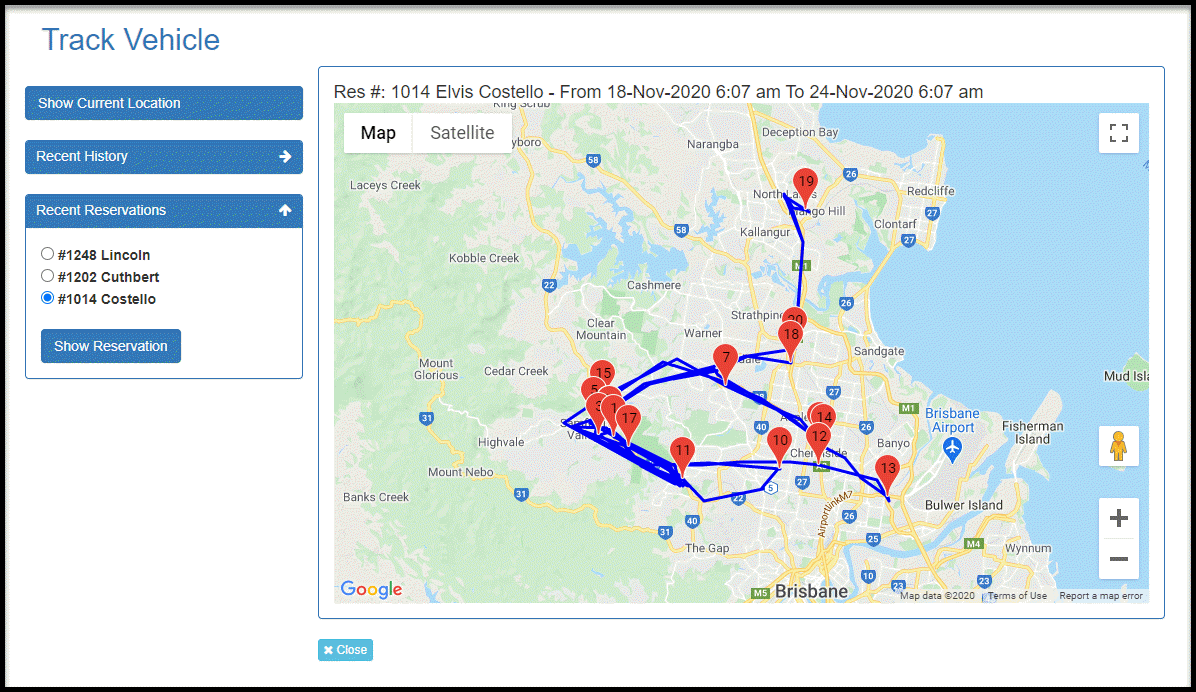Select reservation #1014 Costello radio button
Viewport: 1196px width, 692px height.
47,298
